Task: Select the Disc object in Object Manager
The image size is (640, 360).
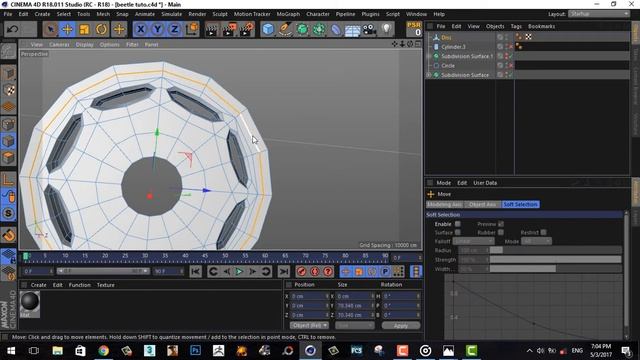Action: [x=446, y=37]
